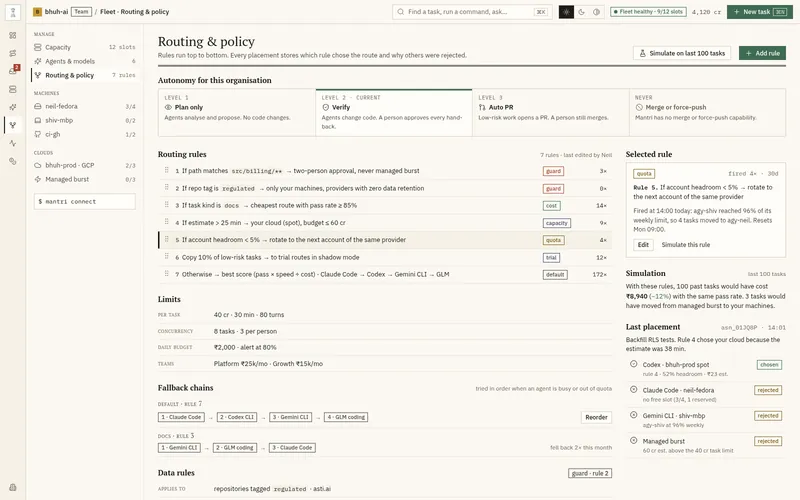Click Simulate this rule link
The width and height of the screenshot is (800, 500).
(686, 244)
